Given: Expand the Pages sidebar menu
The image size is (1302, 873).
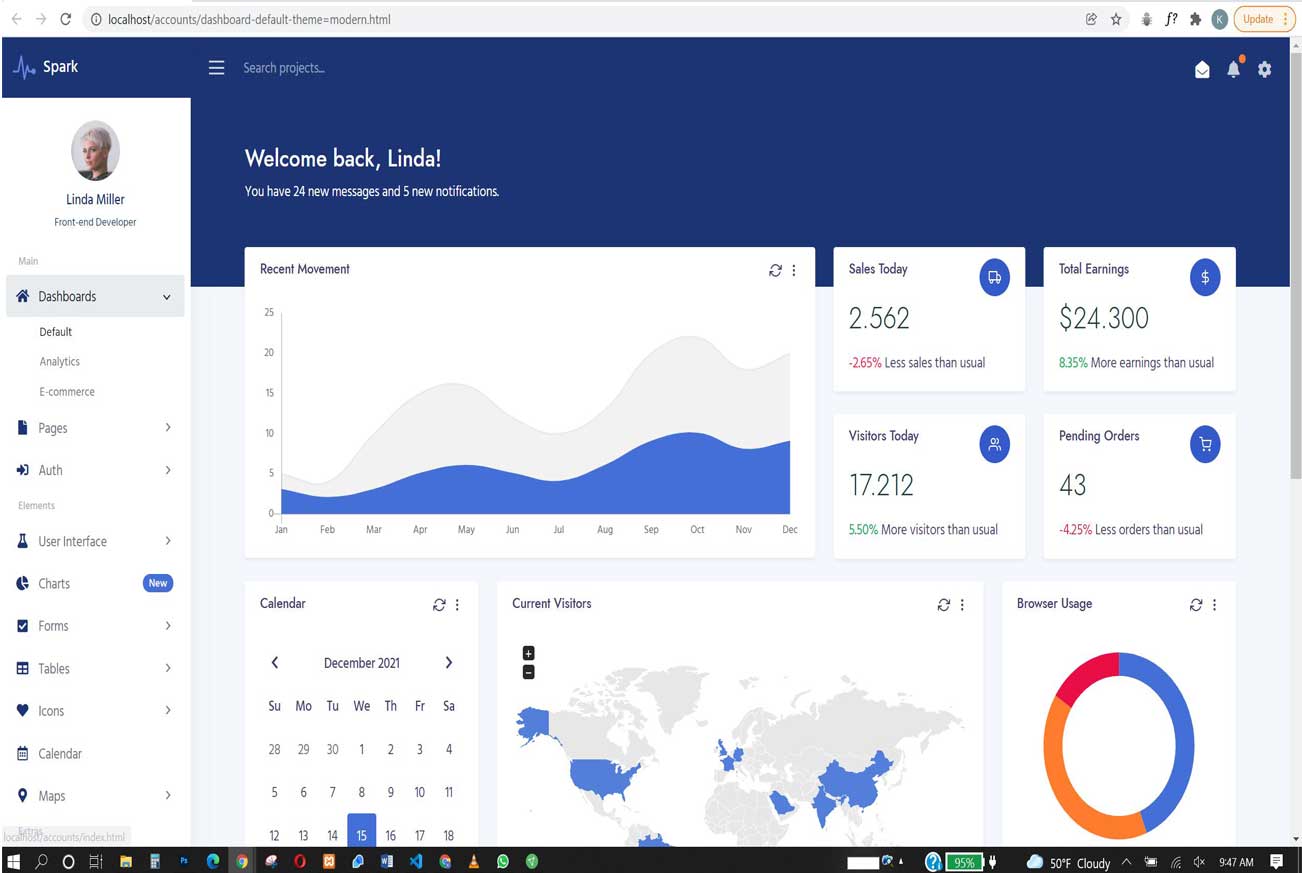Looking at the screenshot, I should click(95, 428).
